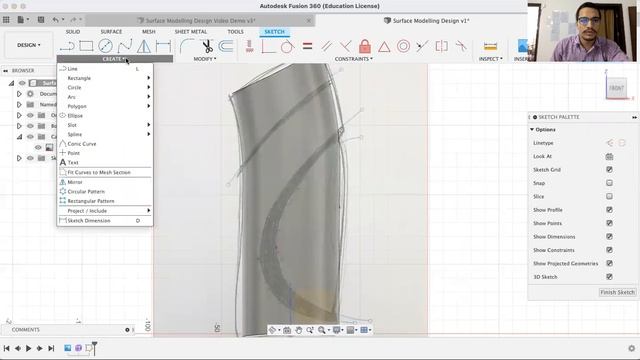Expand the Spline submenu
This screenshot has height=360, width=640.
tap(105, 134)
